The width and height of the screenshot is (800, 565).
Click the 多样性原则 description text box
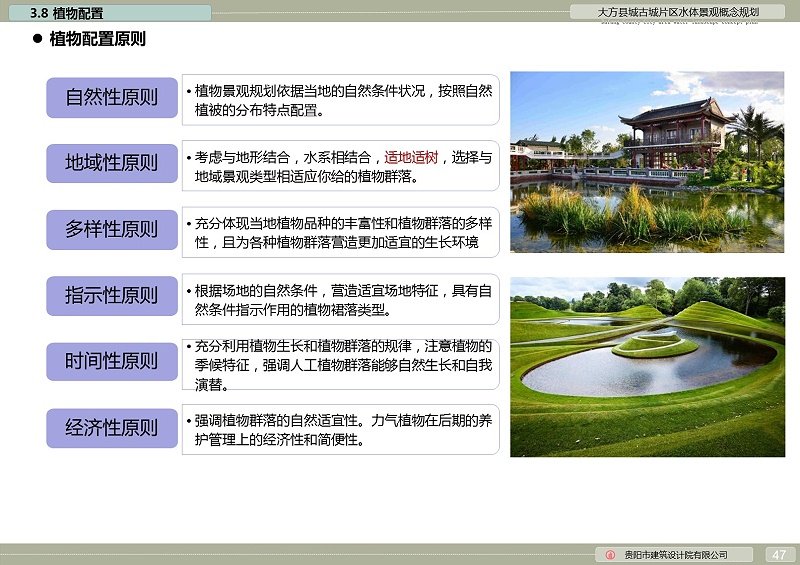tap(340, 233)
